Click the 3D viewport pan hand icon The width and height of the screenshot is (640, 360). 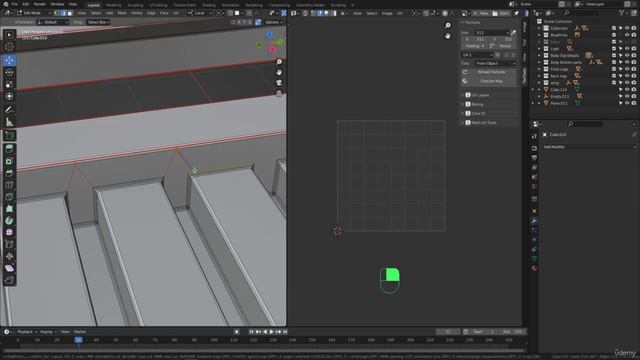pos(279,72)
